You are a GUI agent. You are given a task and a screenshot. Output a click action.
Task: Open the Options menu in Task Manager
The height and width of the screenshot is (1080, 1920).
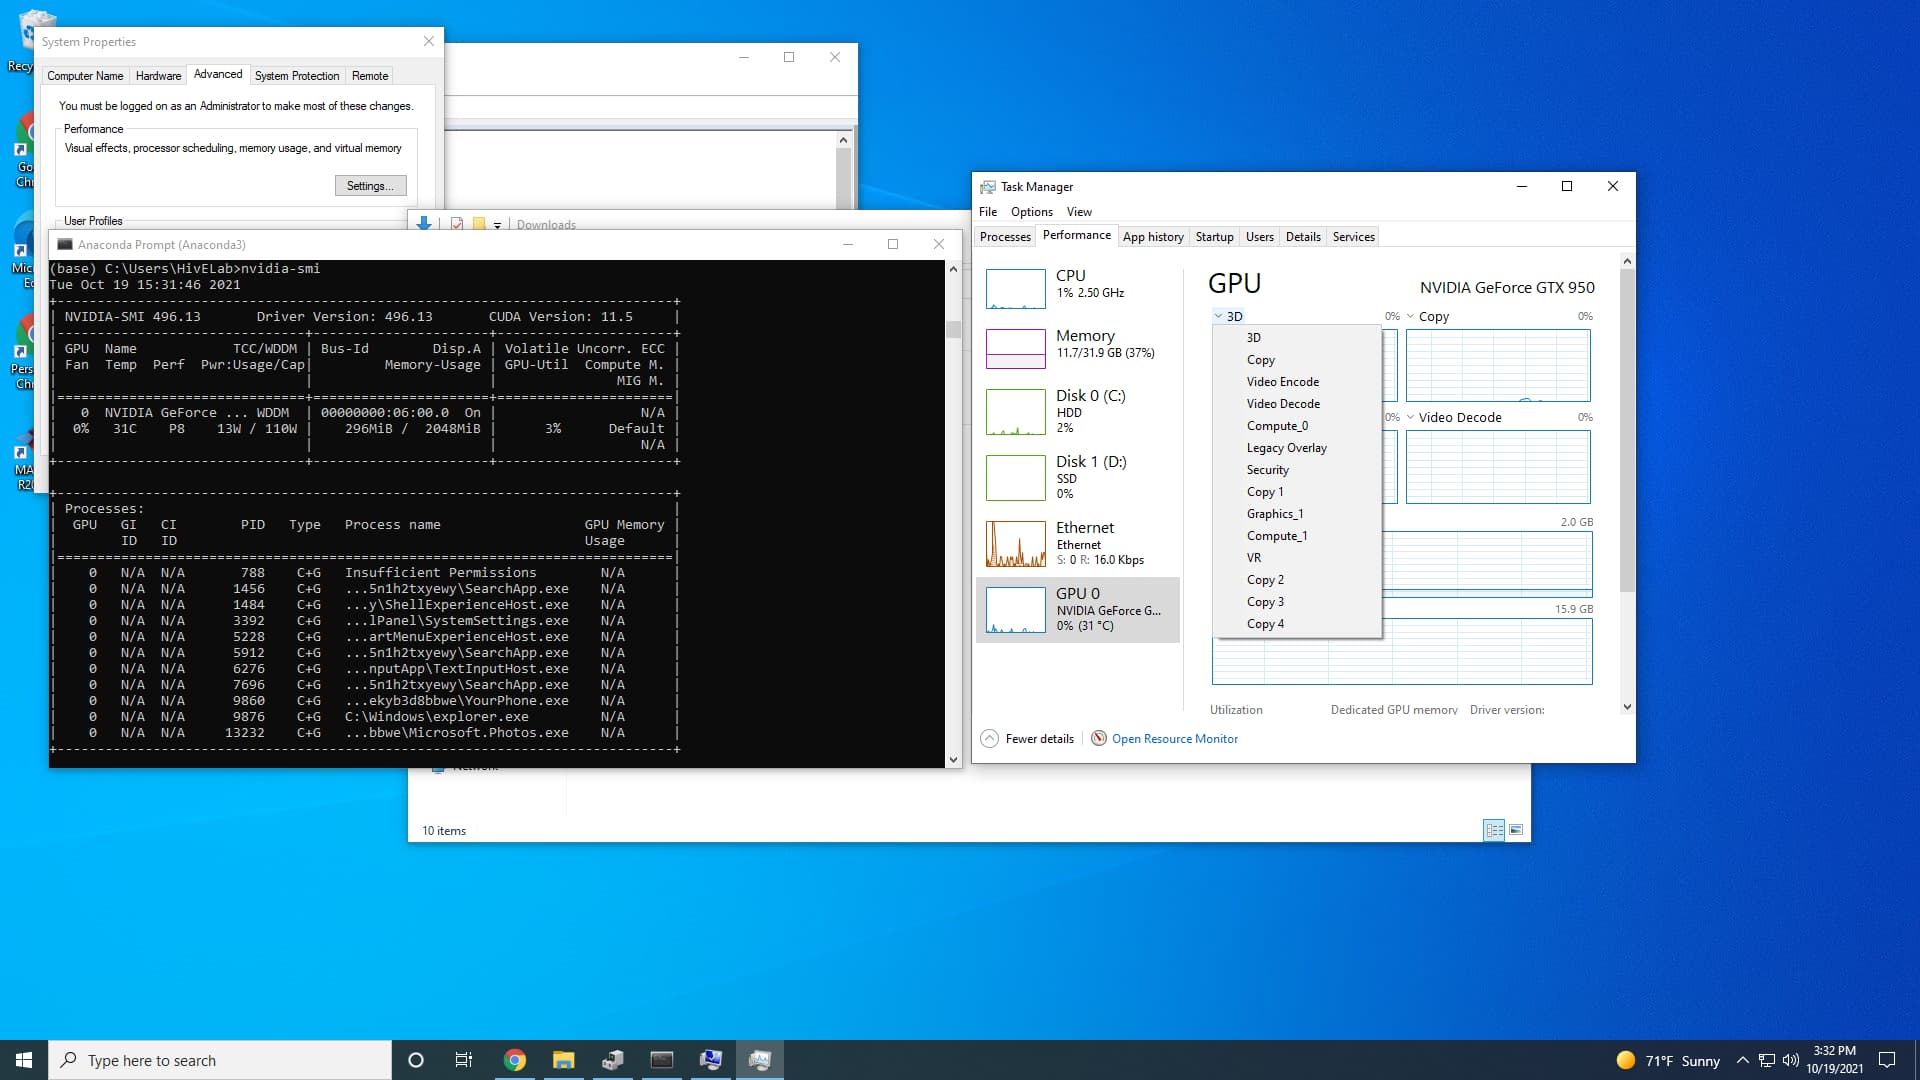[1031, 211]
